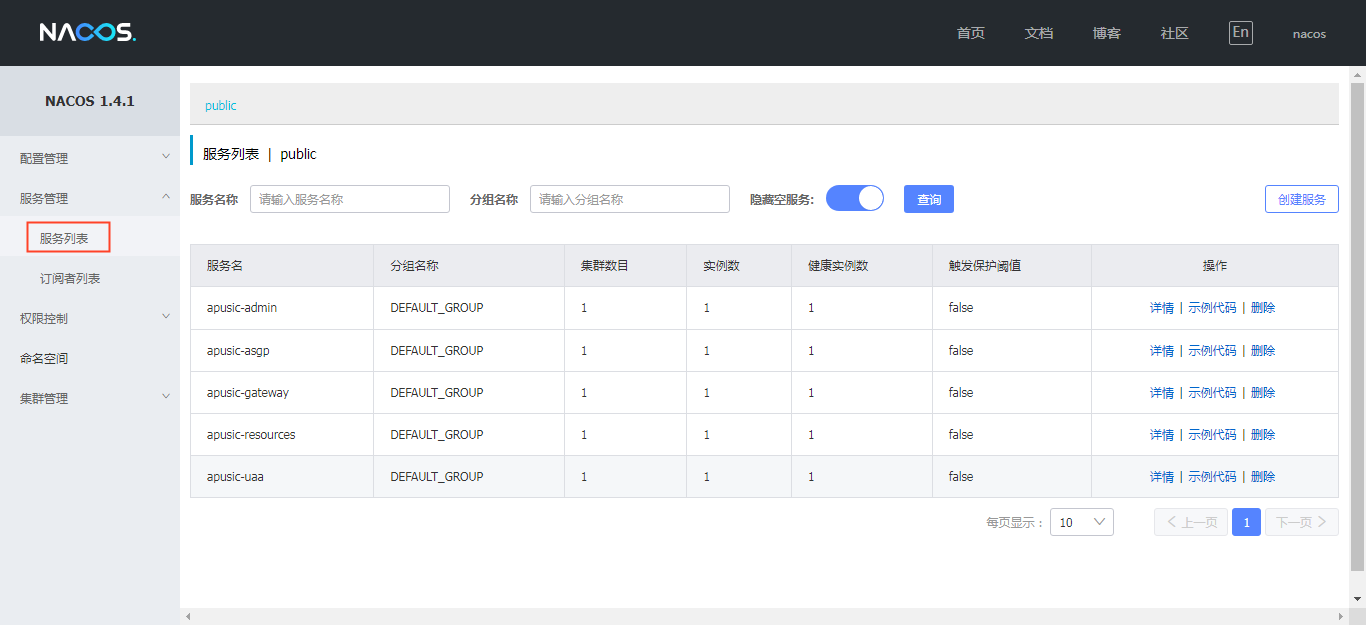Screen dimensions: 1366x625
Task: Click the horizontal scrollbar left arrow
Action: (x=188, y=616)
